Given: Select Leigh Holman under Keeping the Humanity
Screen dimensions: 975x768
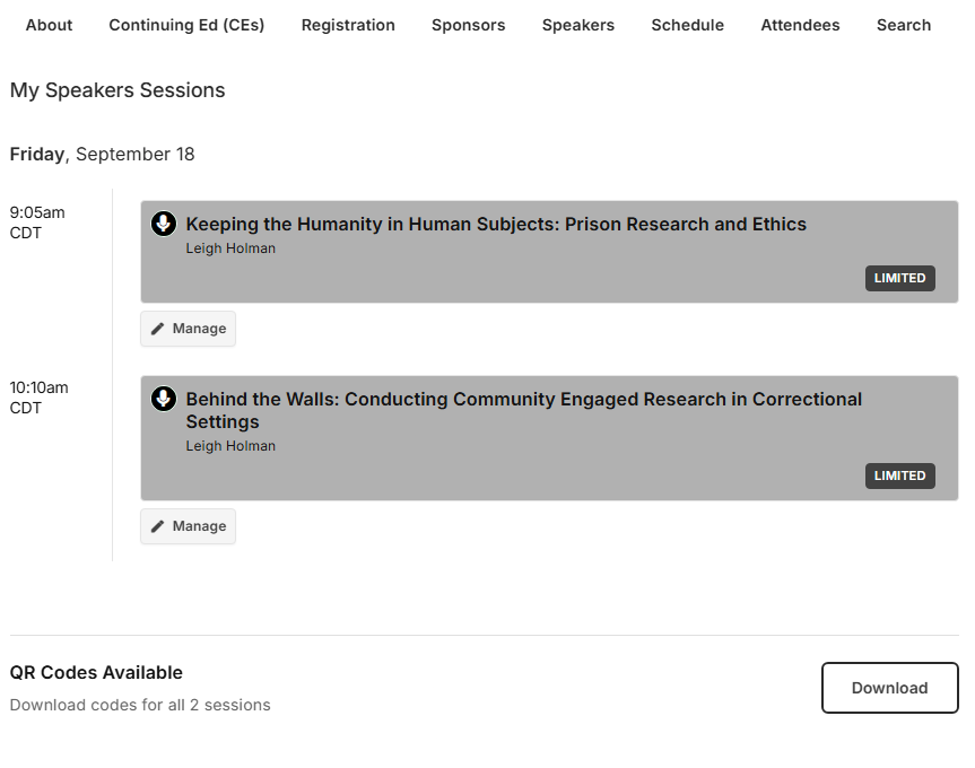Looking at the screenshot, I should pyautogui.click(x=231, y=248).
